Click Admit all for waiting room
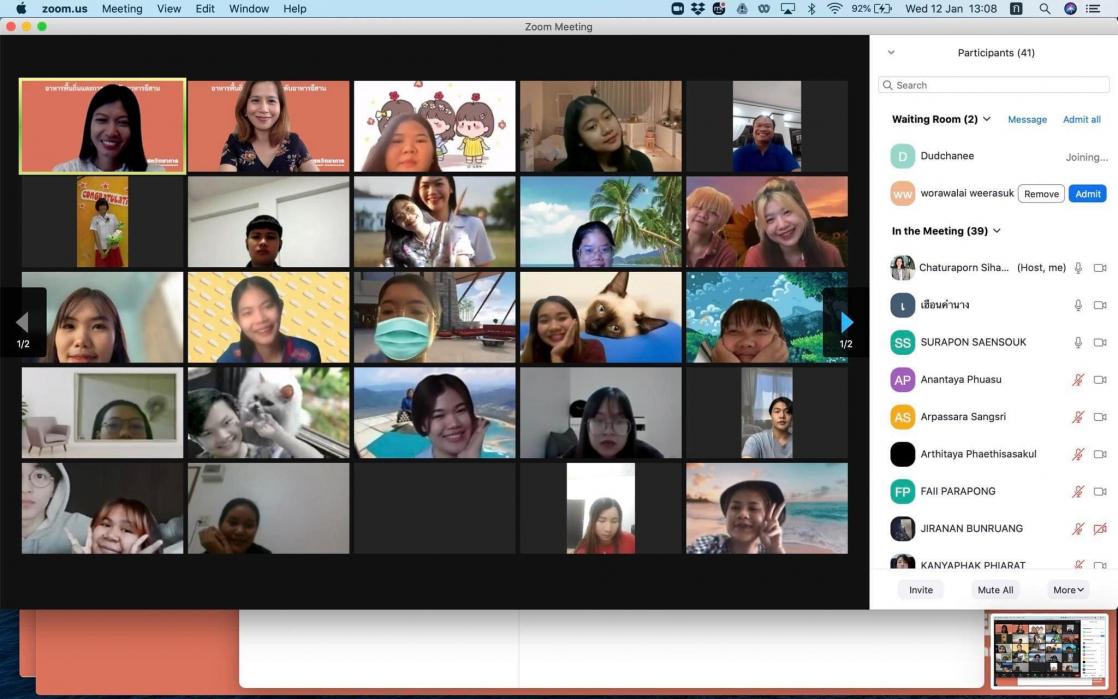Viewport: 1118px width, 699px height. coord(1081,120)
